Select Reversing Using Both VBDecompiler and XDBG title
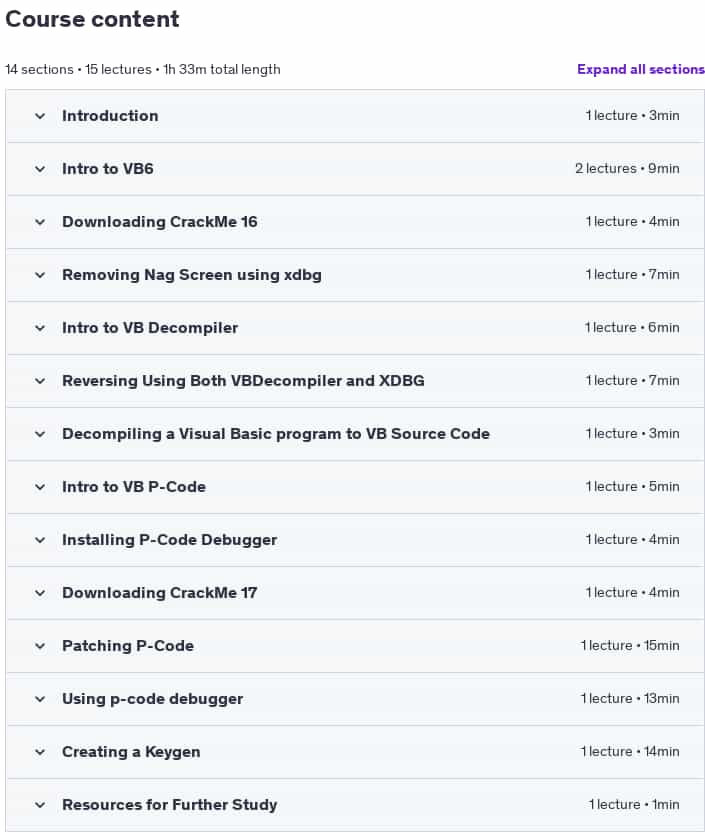The width and height of the screenshot is (705, 832). pos(243,381)
